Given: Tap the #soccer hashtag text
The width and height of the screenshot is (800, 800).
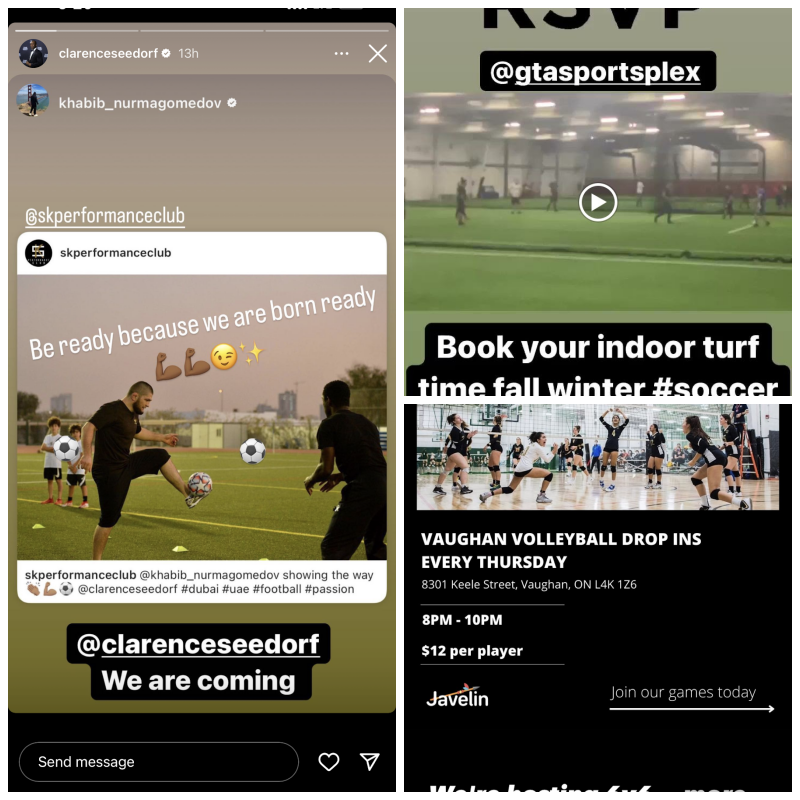Looking at the screenshot, I should [x=715, y=387].
